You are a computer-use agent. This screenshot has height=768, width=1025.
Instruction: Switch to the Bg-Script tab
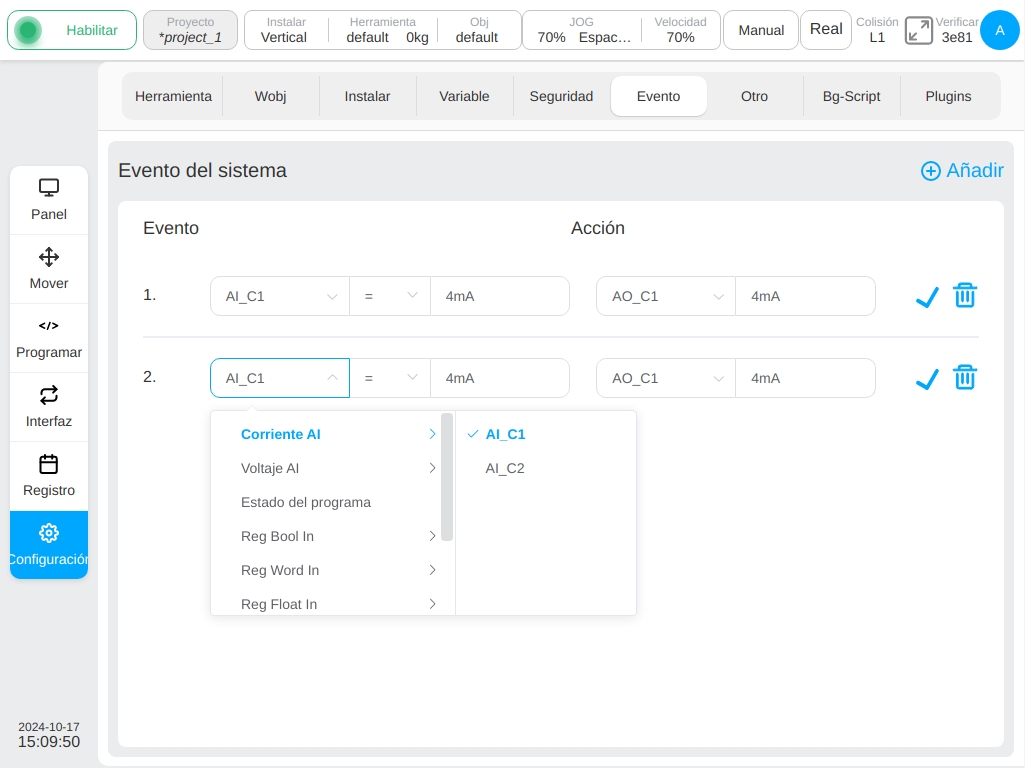[852, 96]
